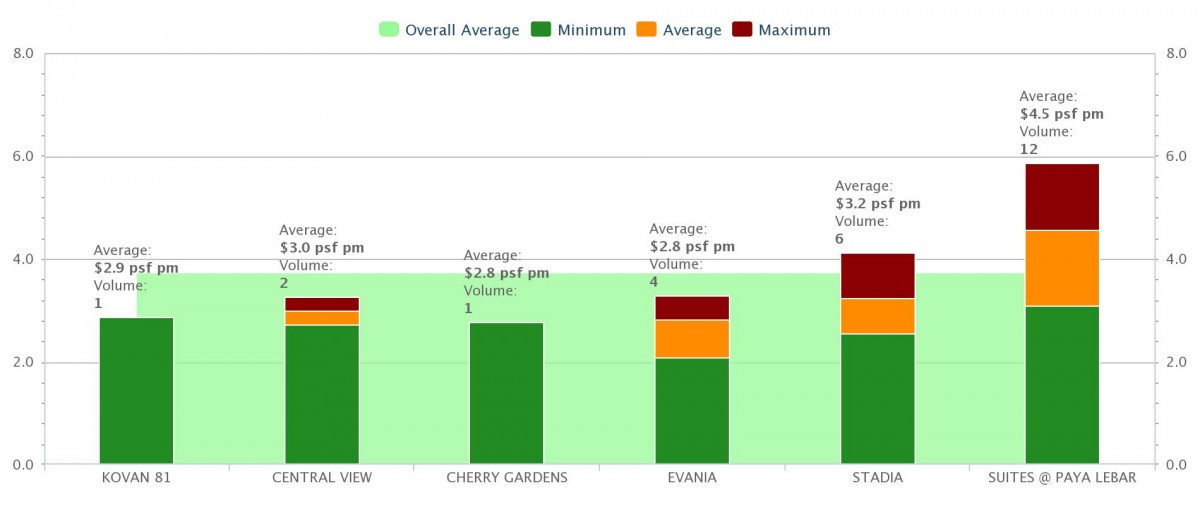Image resolution: width=1200 pixels, height=505 pixels.
Task: Click the left axis 2.0 tick label
Action: tap(23, 362)
